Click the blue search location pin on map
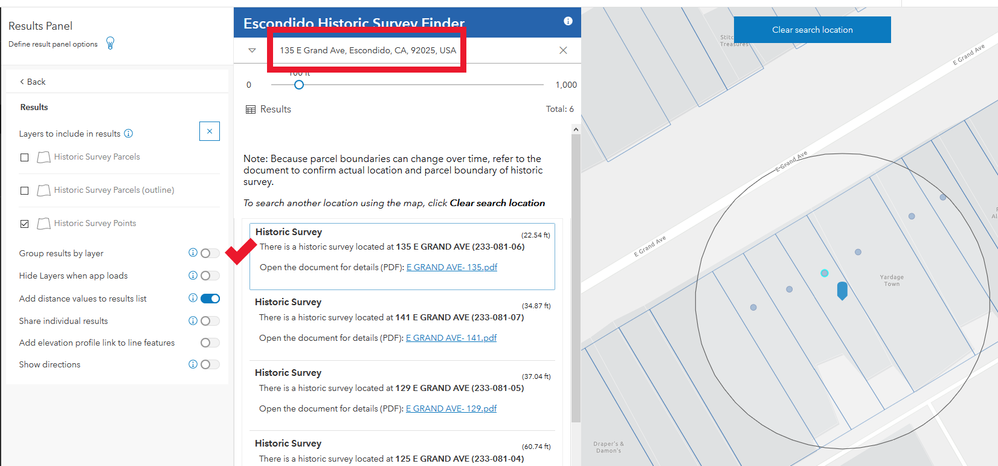 pos(841,291)
